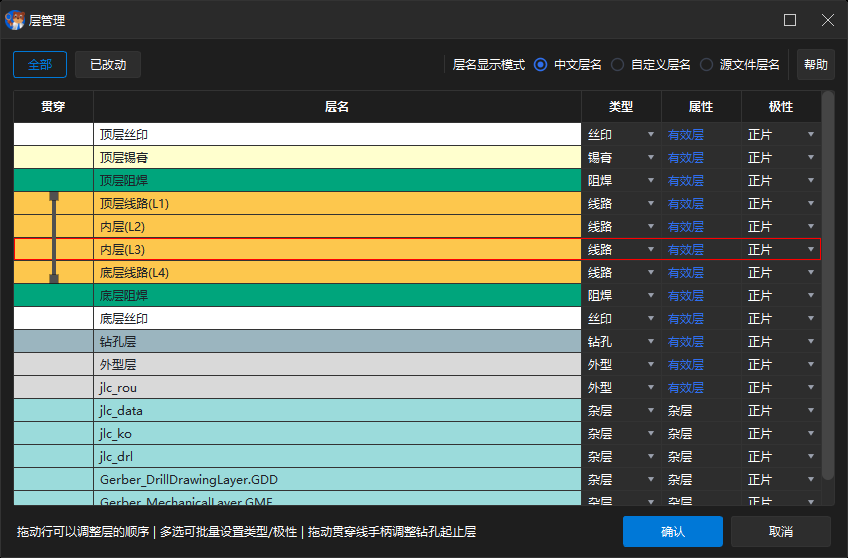Select the jlc_rou layer name
Viewport: 848px width, 558px height.
[118, 388]
